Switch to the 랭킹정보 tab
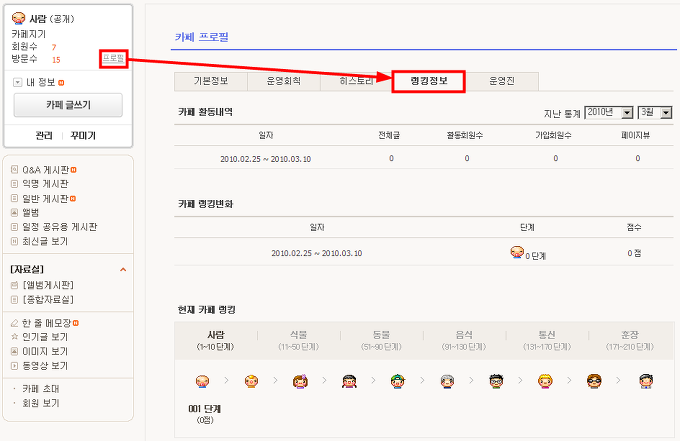Screen dimensions: 680x441 [428, 82]
